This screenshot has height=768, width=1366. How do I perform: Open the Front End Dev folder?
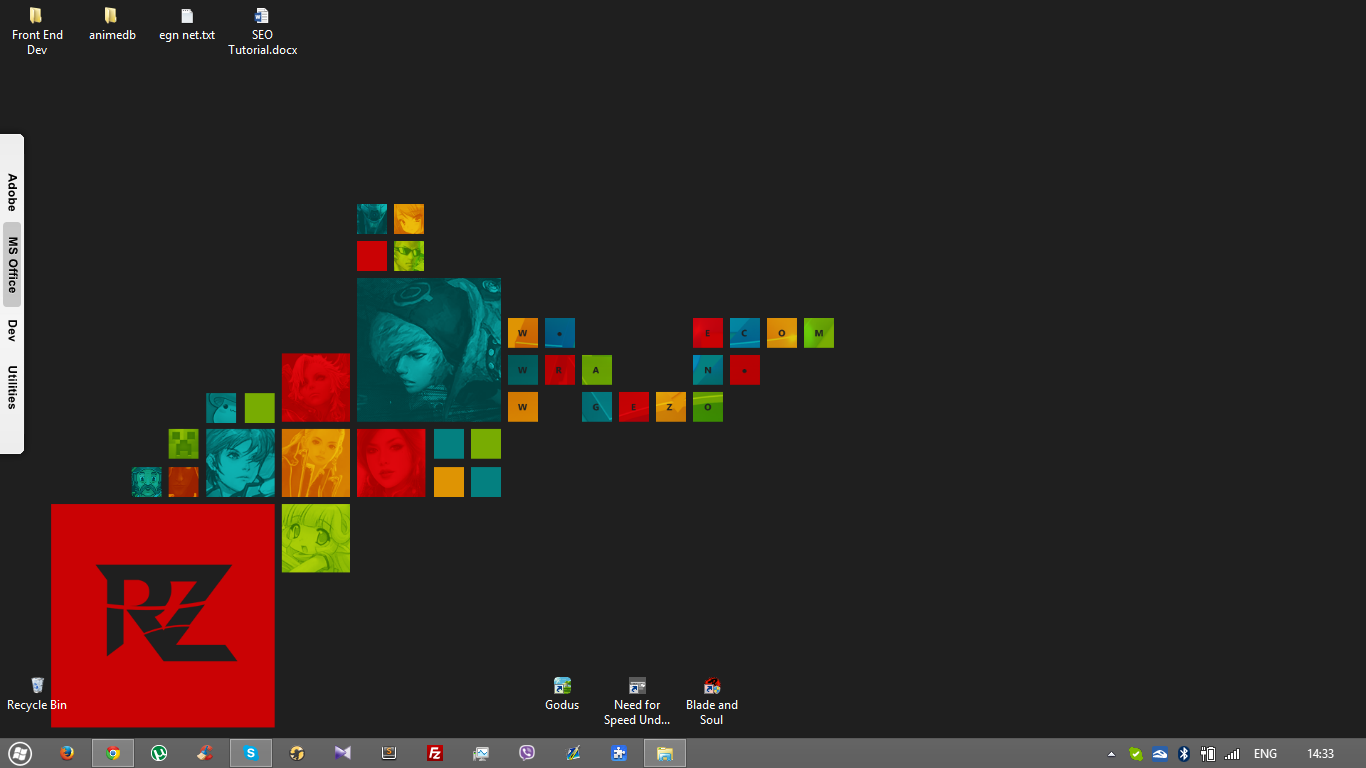point(37,30)
